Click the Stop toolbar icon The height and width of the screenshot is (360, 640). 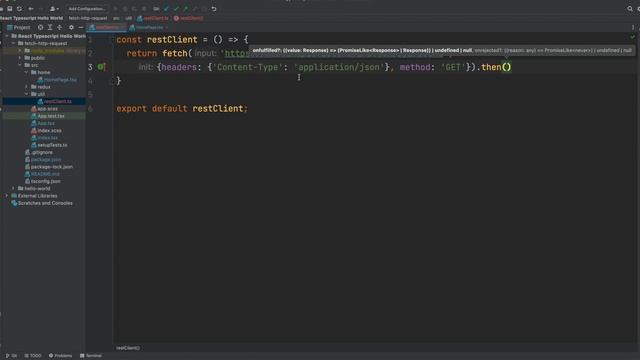coord(144,9)
